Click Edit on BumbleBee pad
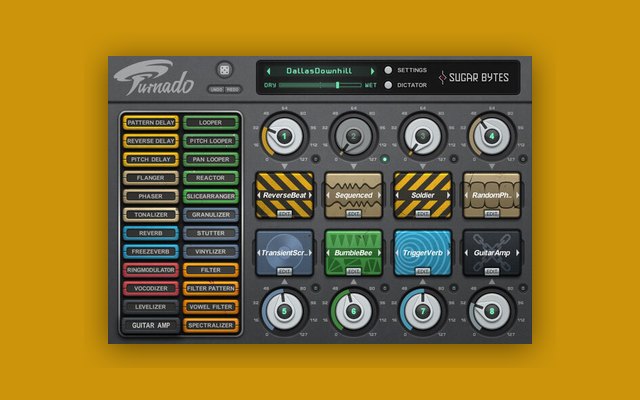 [353, 271]
